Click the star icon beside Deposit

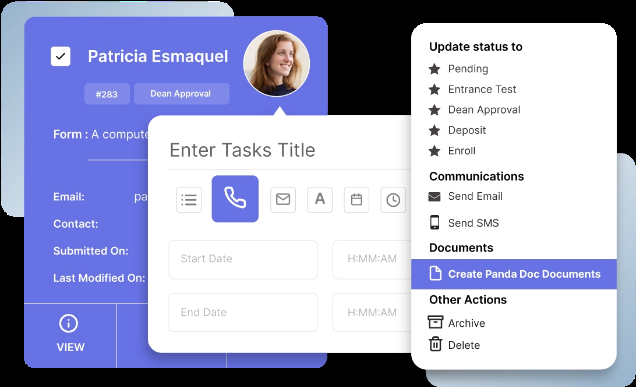pyautogui.click(x=434, y=130)
